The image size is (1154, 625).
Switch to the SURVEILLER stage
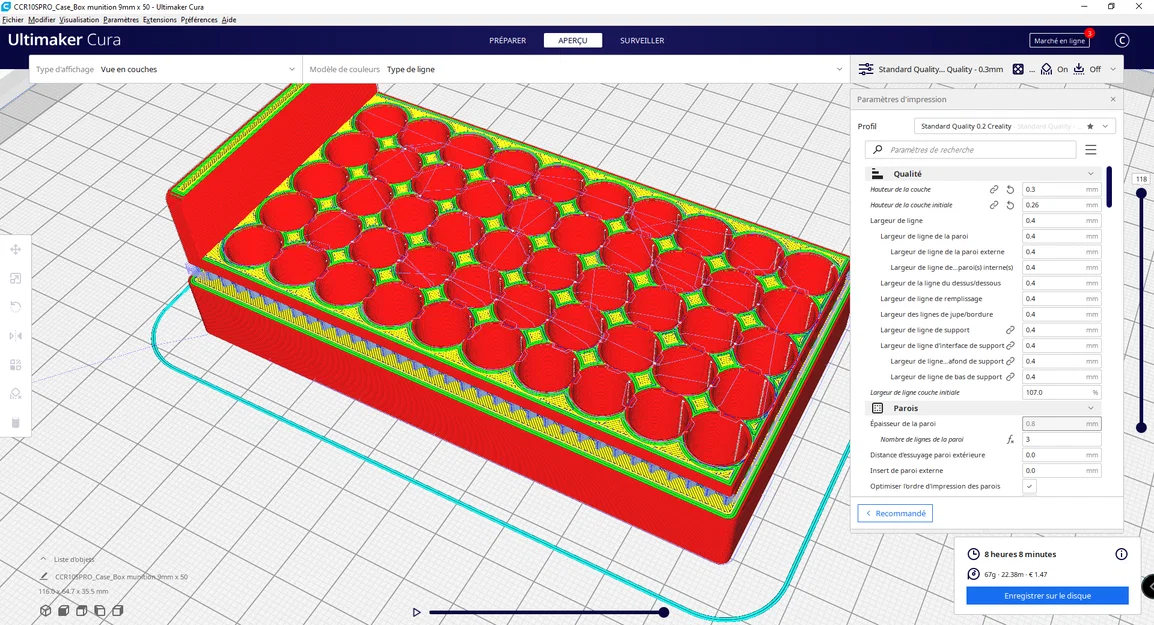[642, 40]
